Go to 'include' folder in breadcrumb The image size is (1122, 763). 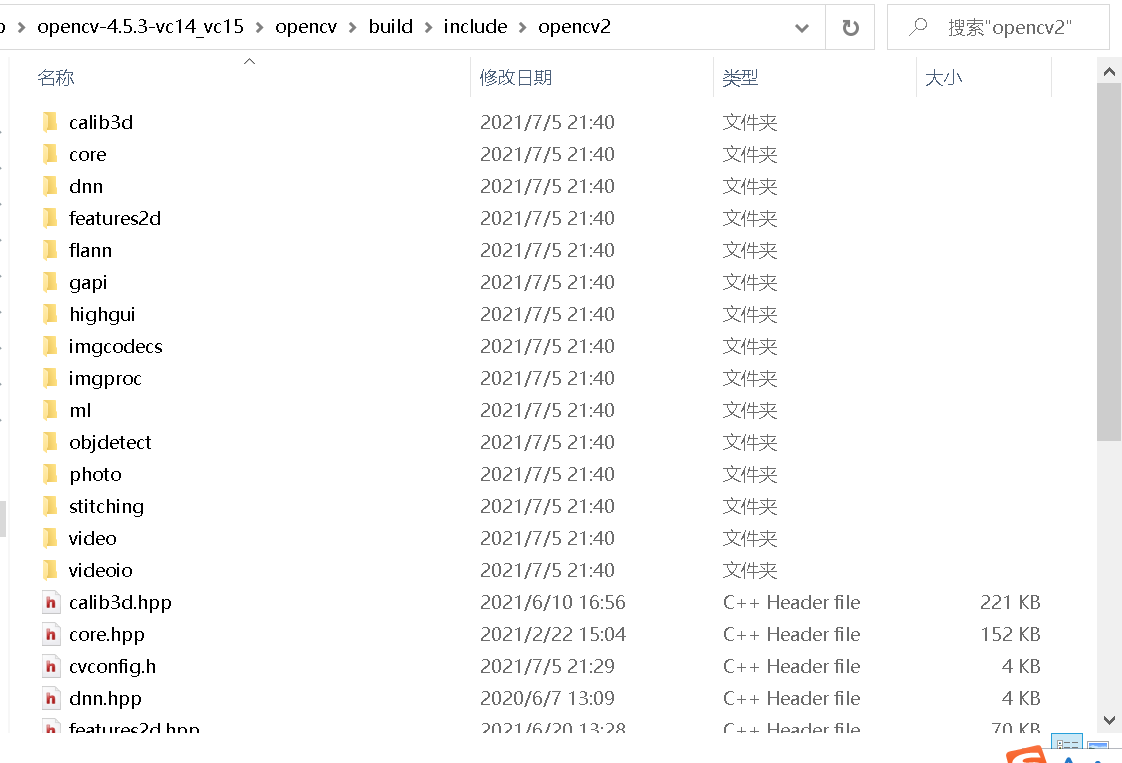tap(475, 27)
